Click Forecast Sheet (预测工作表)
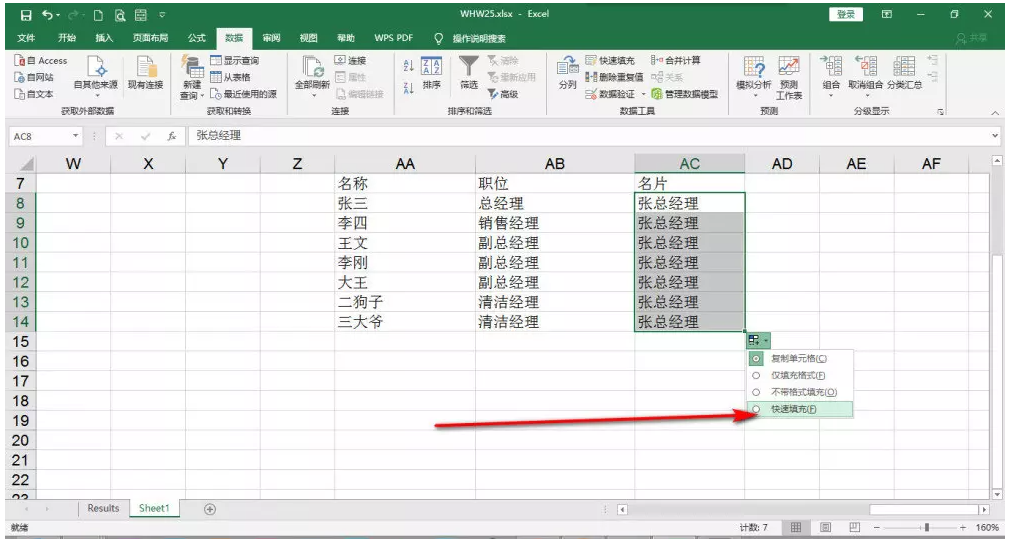This screenshot has height=539, width=1009. tap(789, 77)
